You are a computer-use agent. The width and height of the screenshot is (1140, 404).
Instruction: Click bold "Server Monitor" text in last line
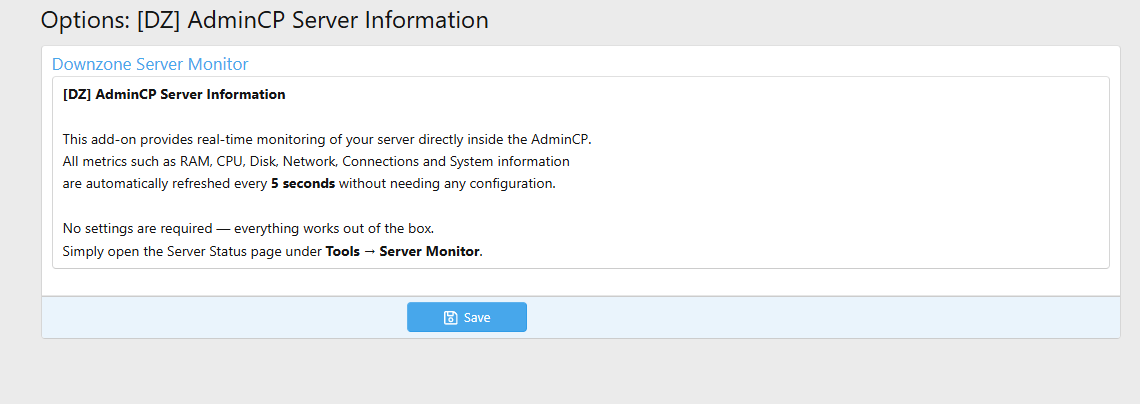pyautogui.click(x=430, y=251)
